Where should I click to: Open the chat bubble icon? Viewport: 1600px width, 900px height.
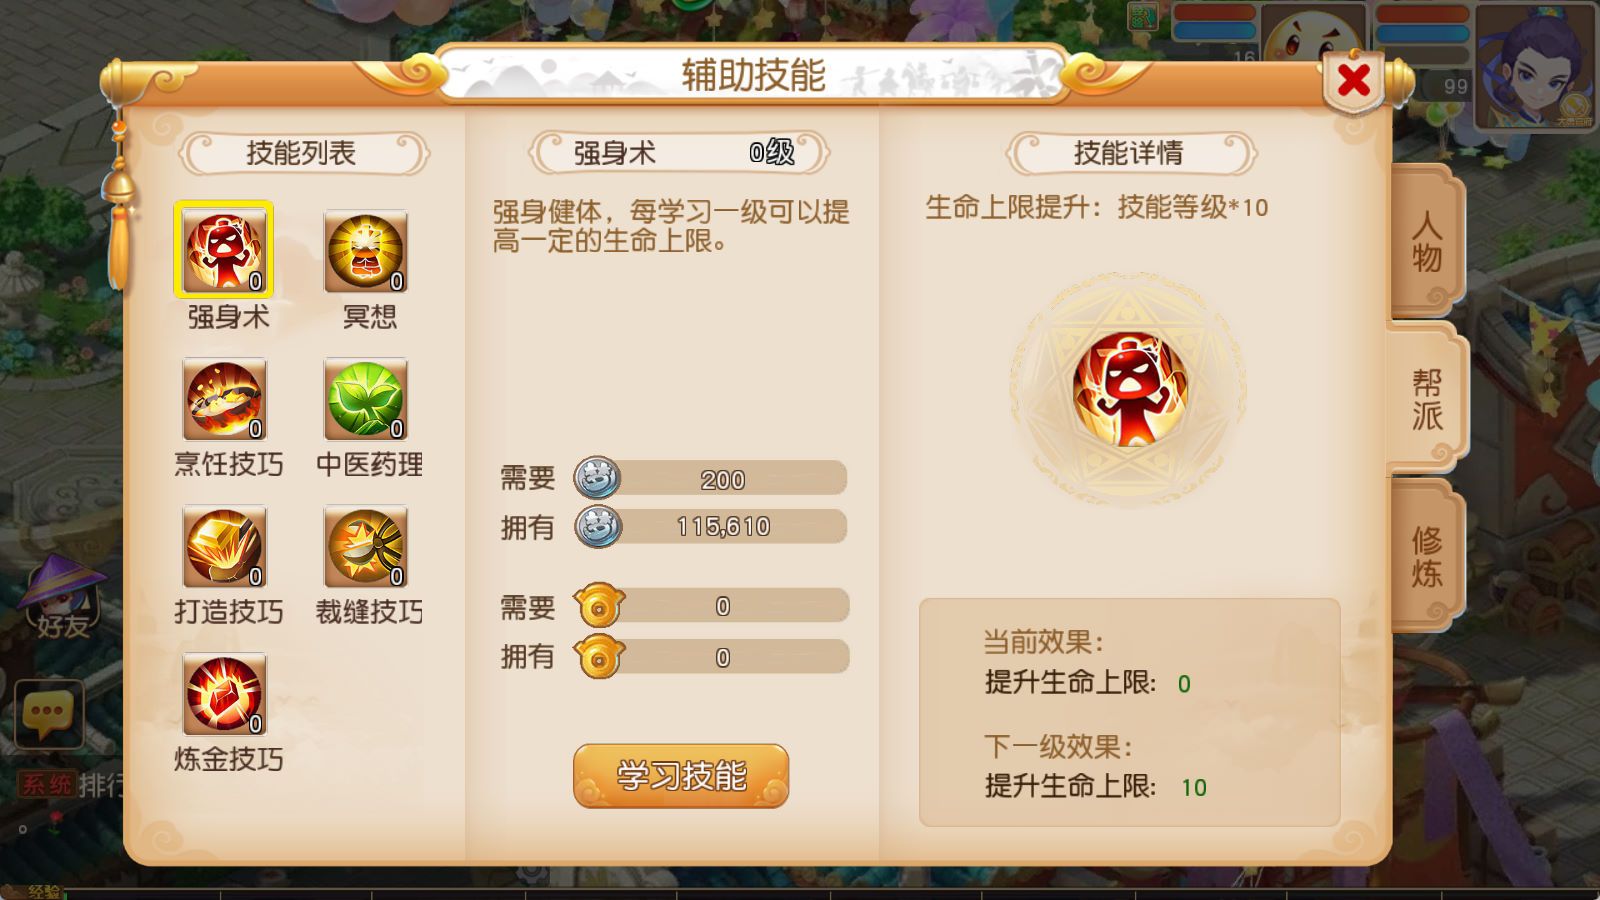[x=49, y=714]
